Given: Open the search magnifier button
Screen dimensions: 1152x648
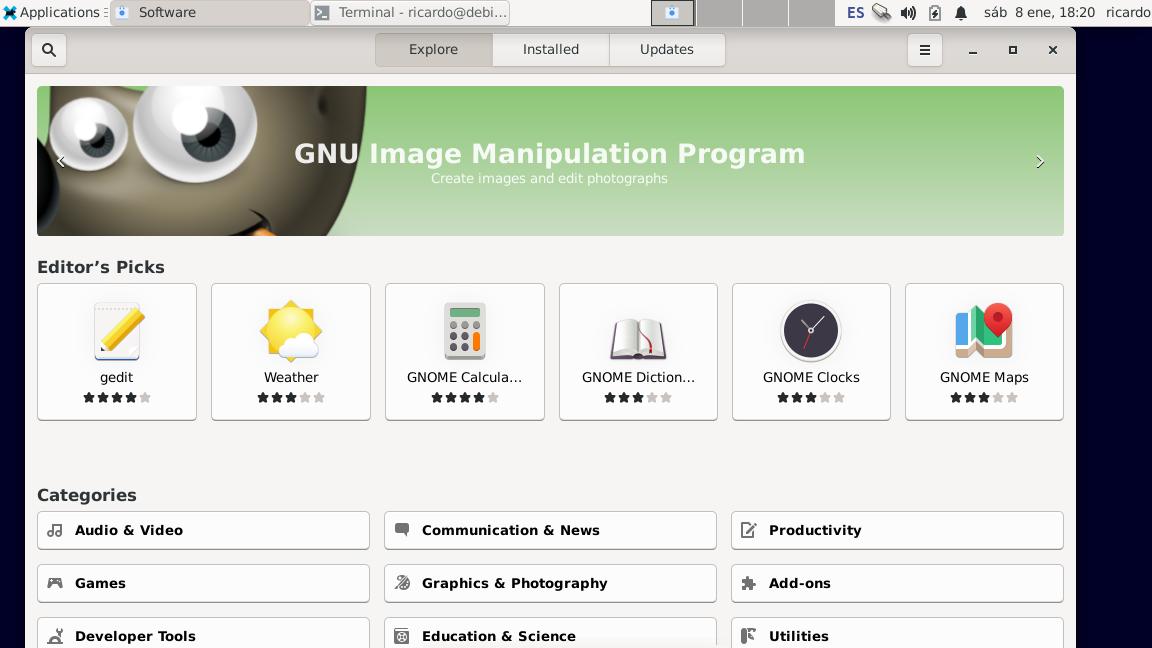Looking at the screenshot, I should [x=49, y=50].
